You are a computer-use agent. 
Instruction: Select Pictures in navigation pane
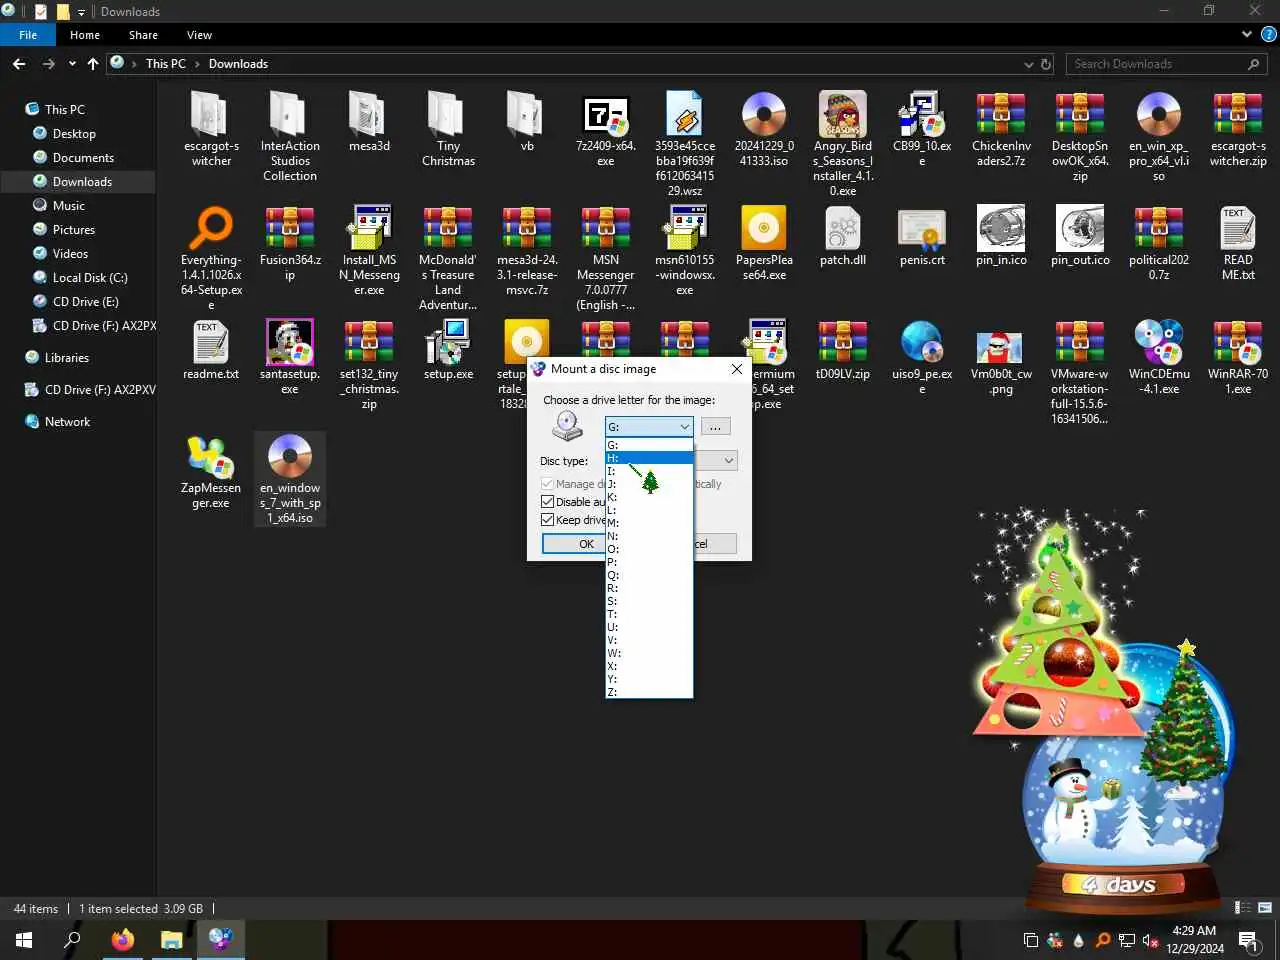tap(73, 230)
